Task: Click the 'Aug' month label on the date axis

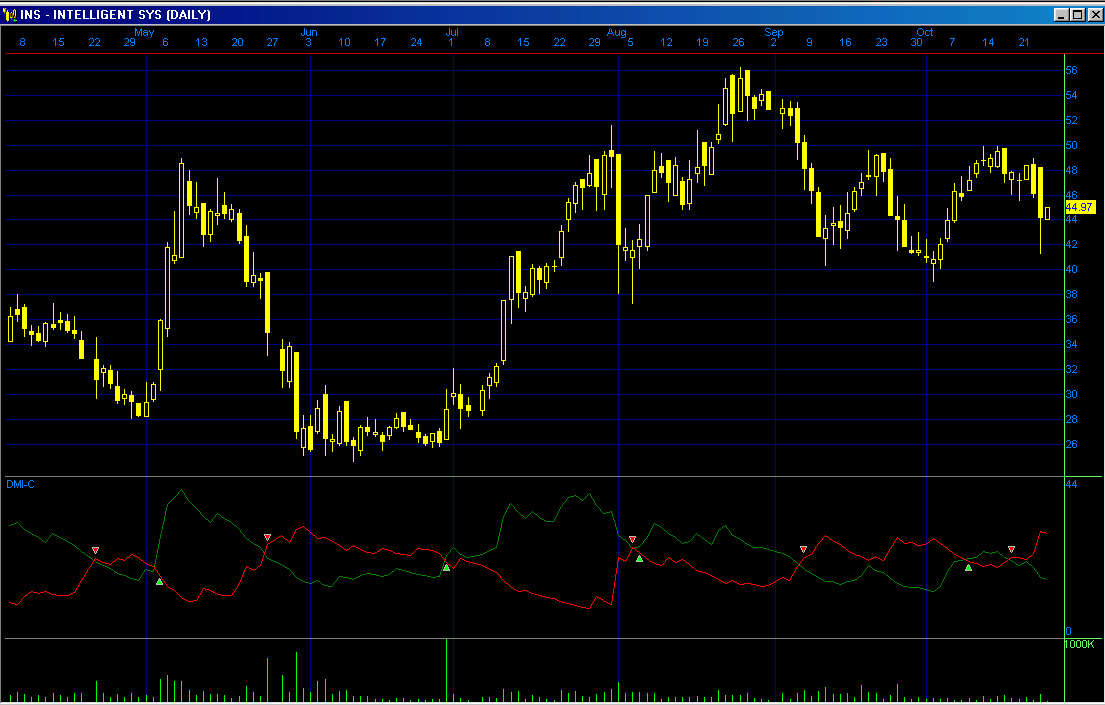Action: (x=617, y=32)
